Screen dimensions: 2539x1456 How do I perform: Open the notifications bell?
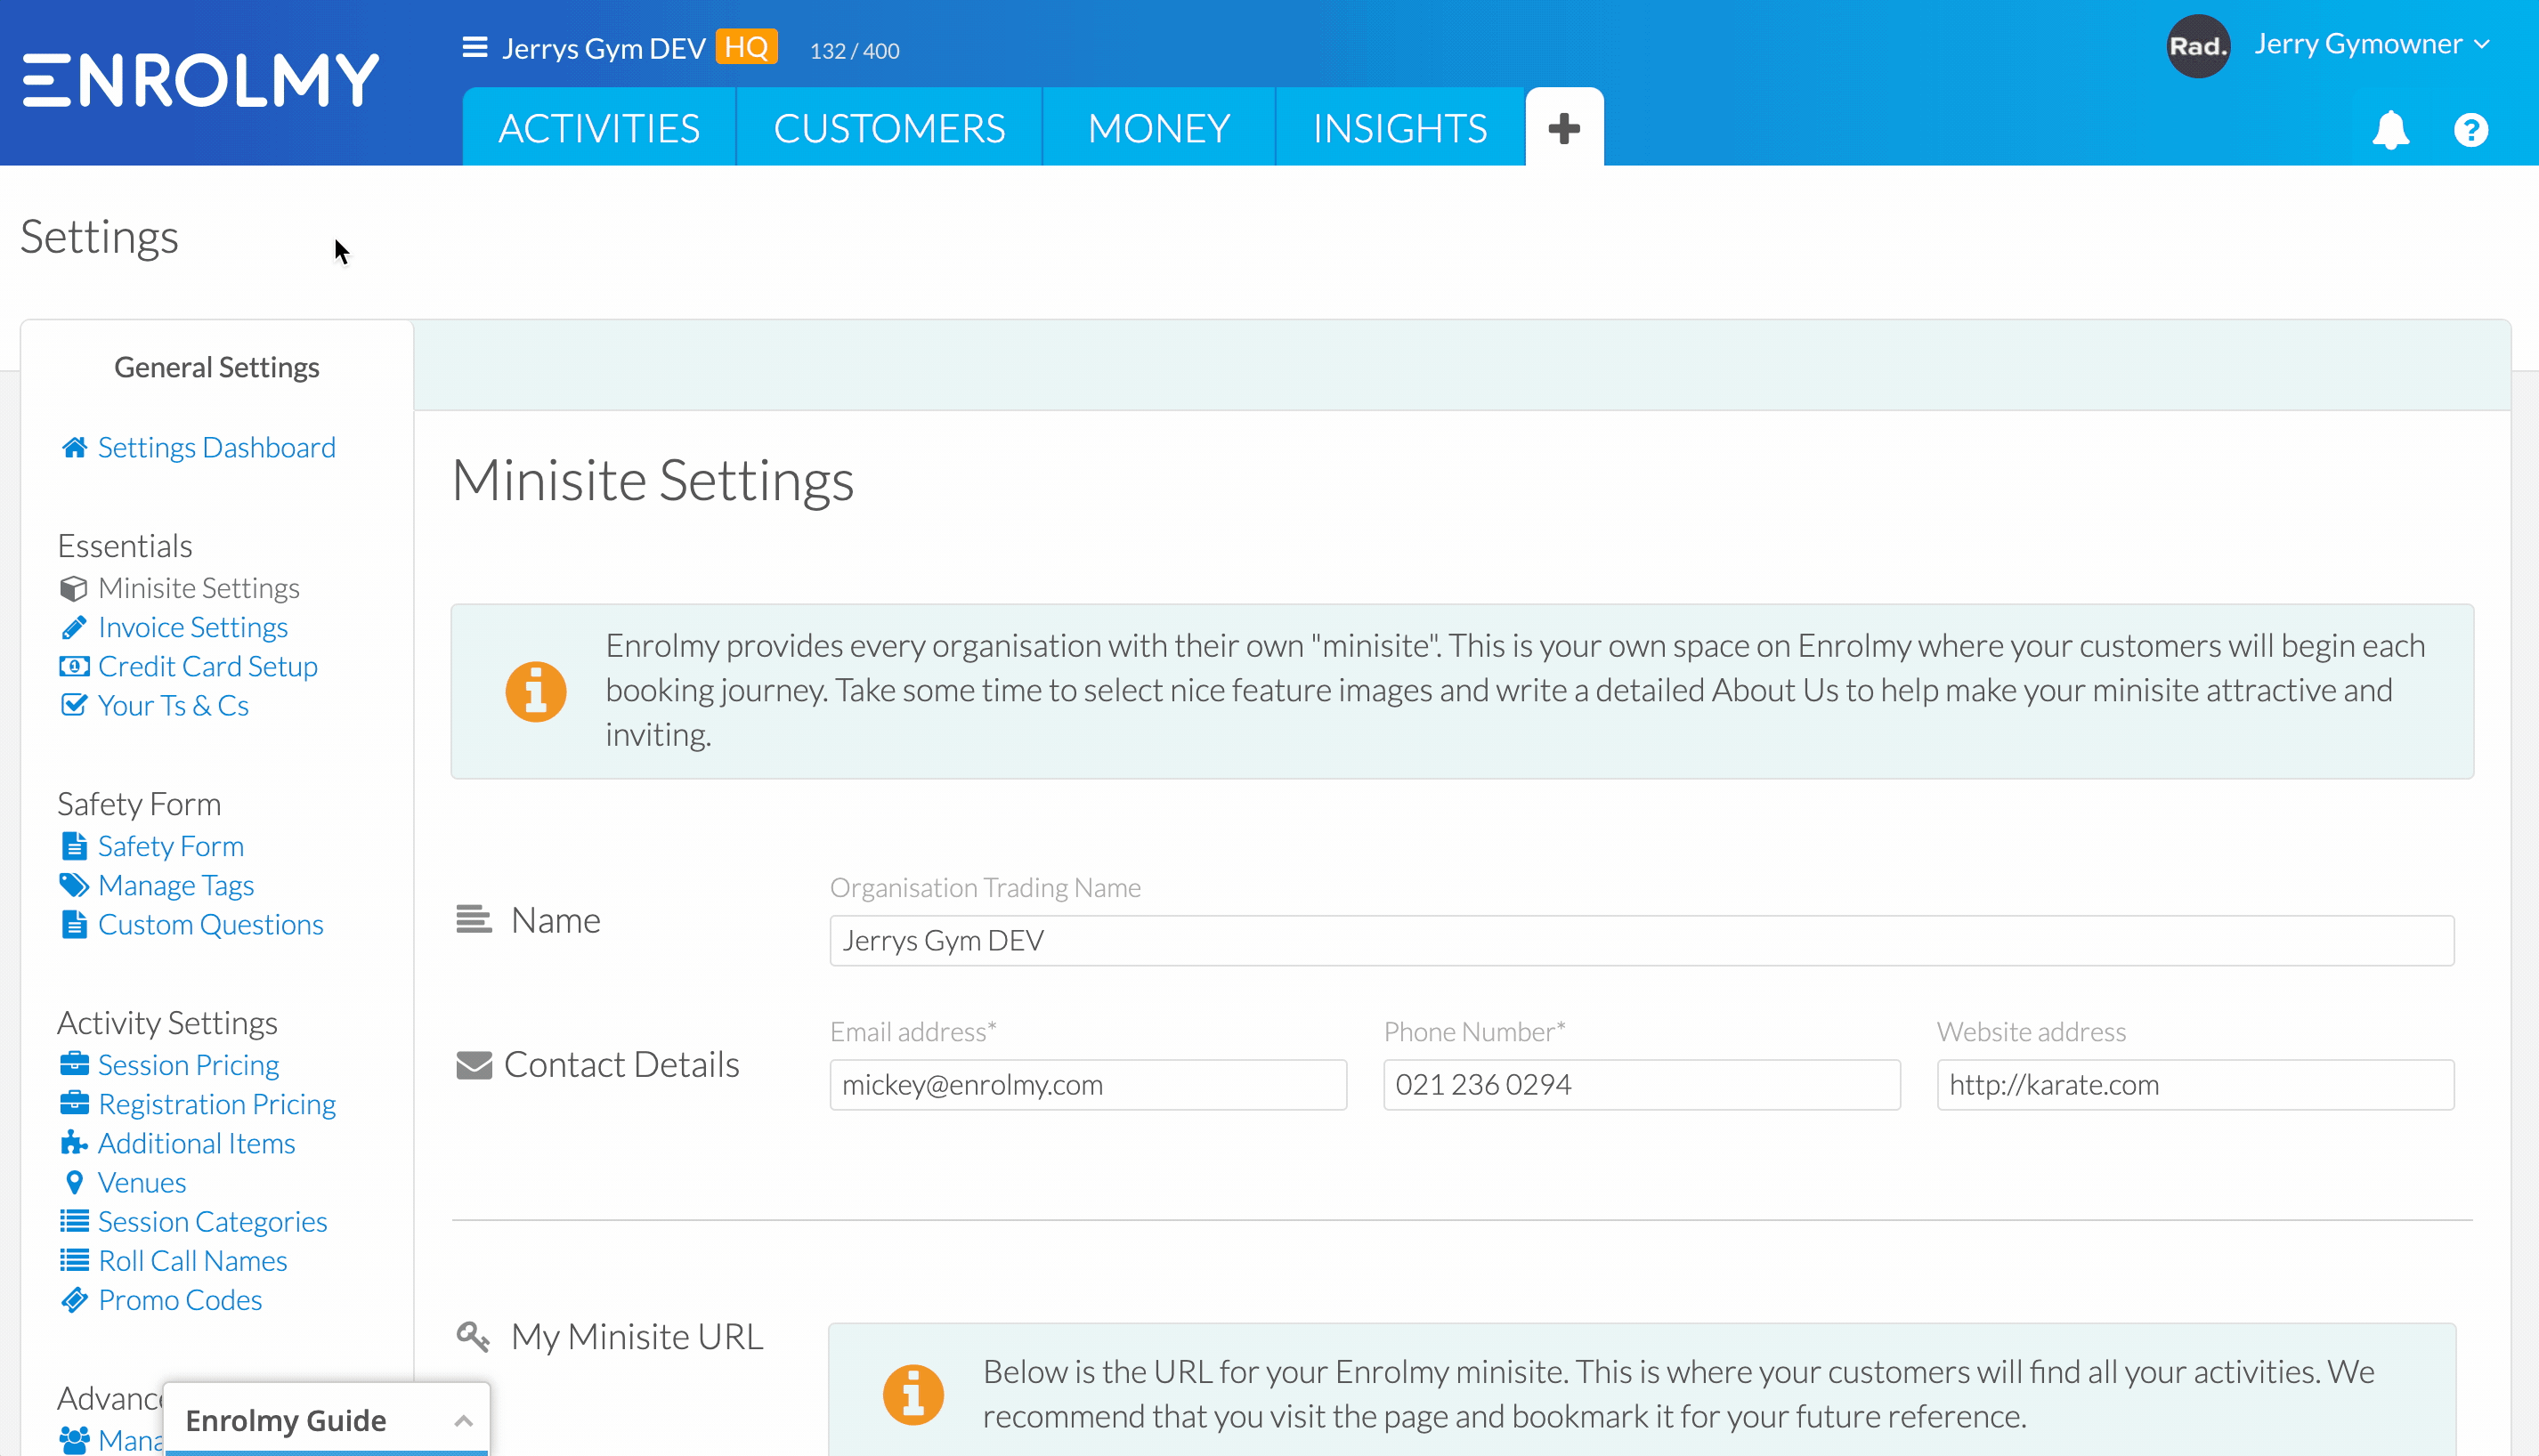2391,130
